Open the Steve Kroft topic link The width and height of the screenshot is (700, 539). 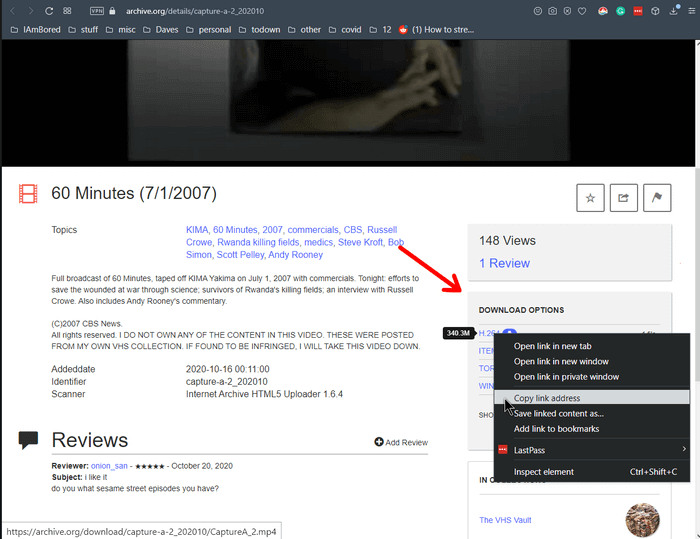pos(360,242)
